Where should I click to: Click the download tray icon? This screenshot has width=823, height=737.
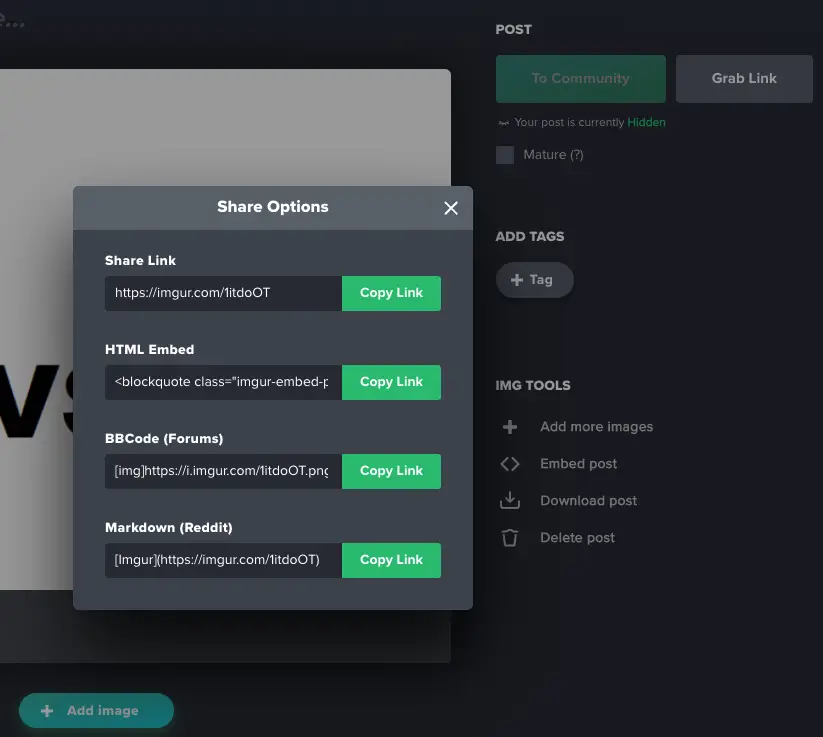[510, 500]
